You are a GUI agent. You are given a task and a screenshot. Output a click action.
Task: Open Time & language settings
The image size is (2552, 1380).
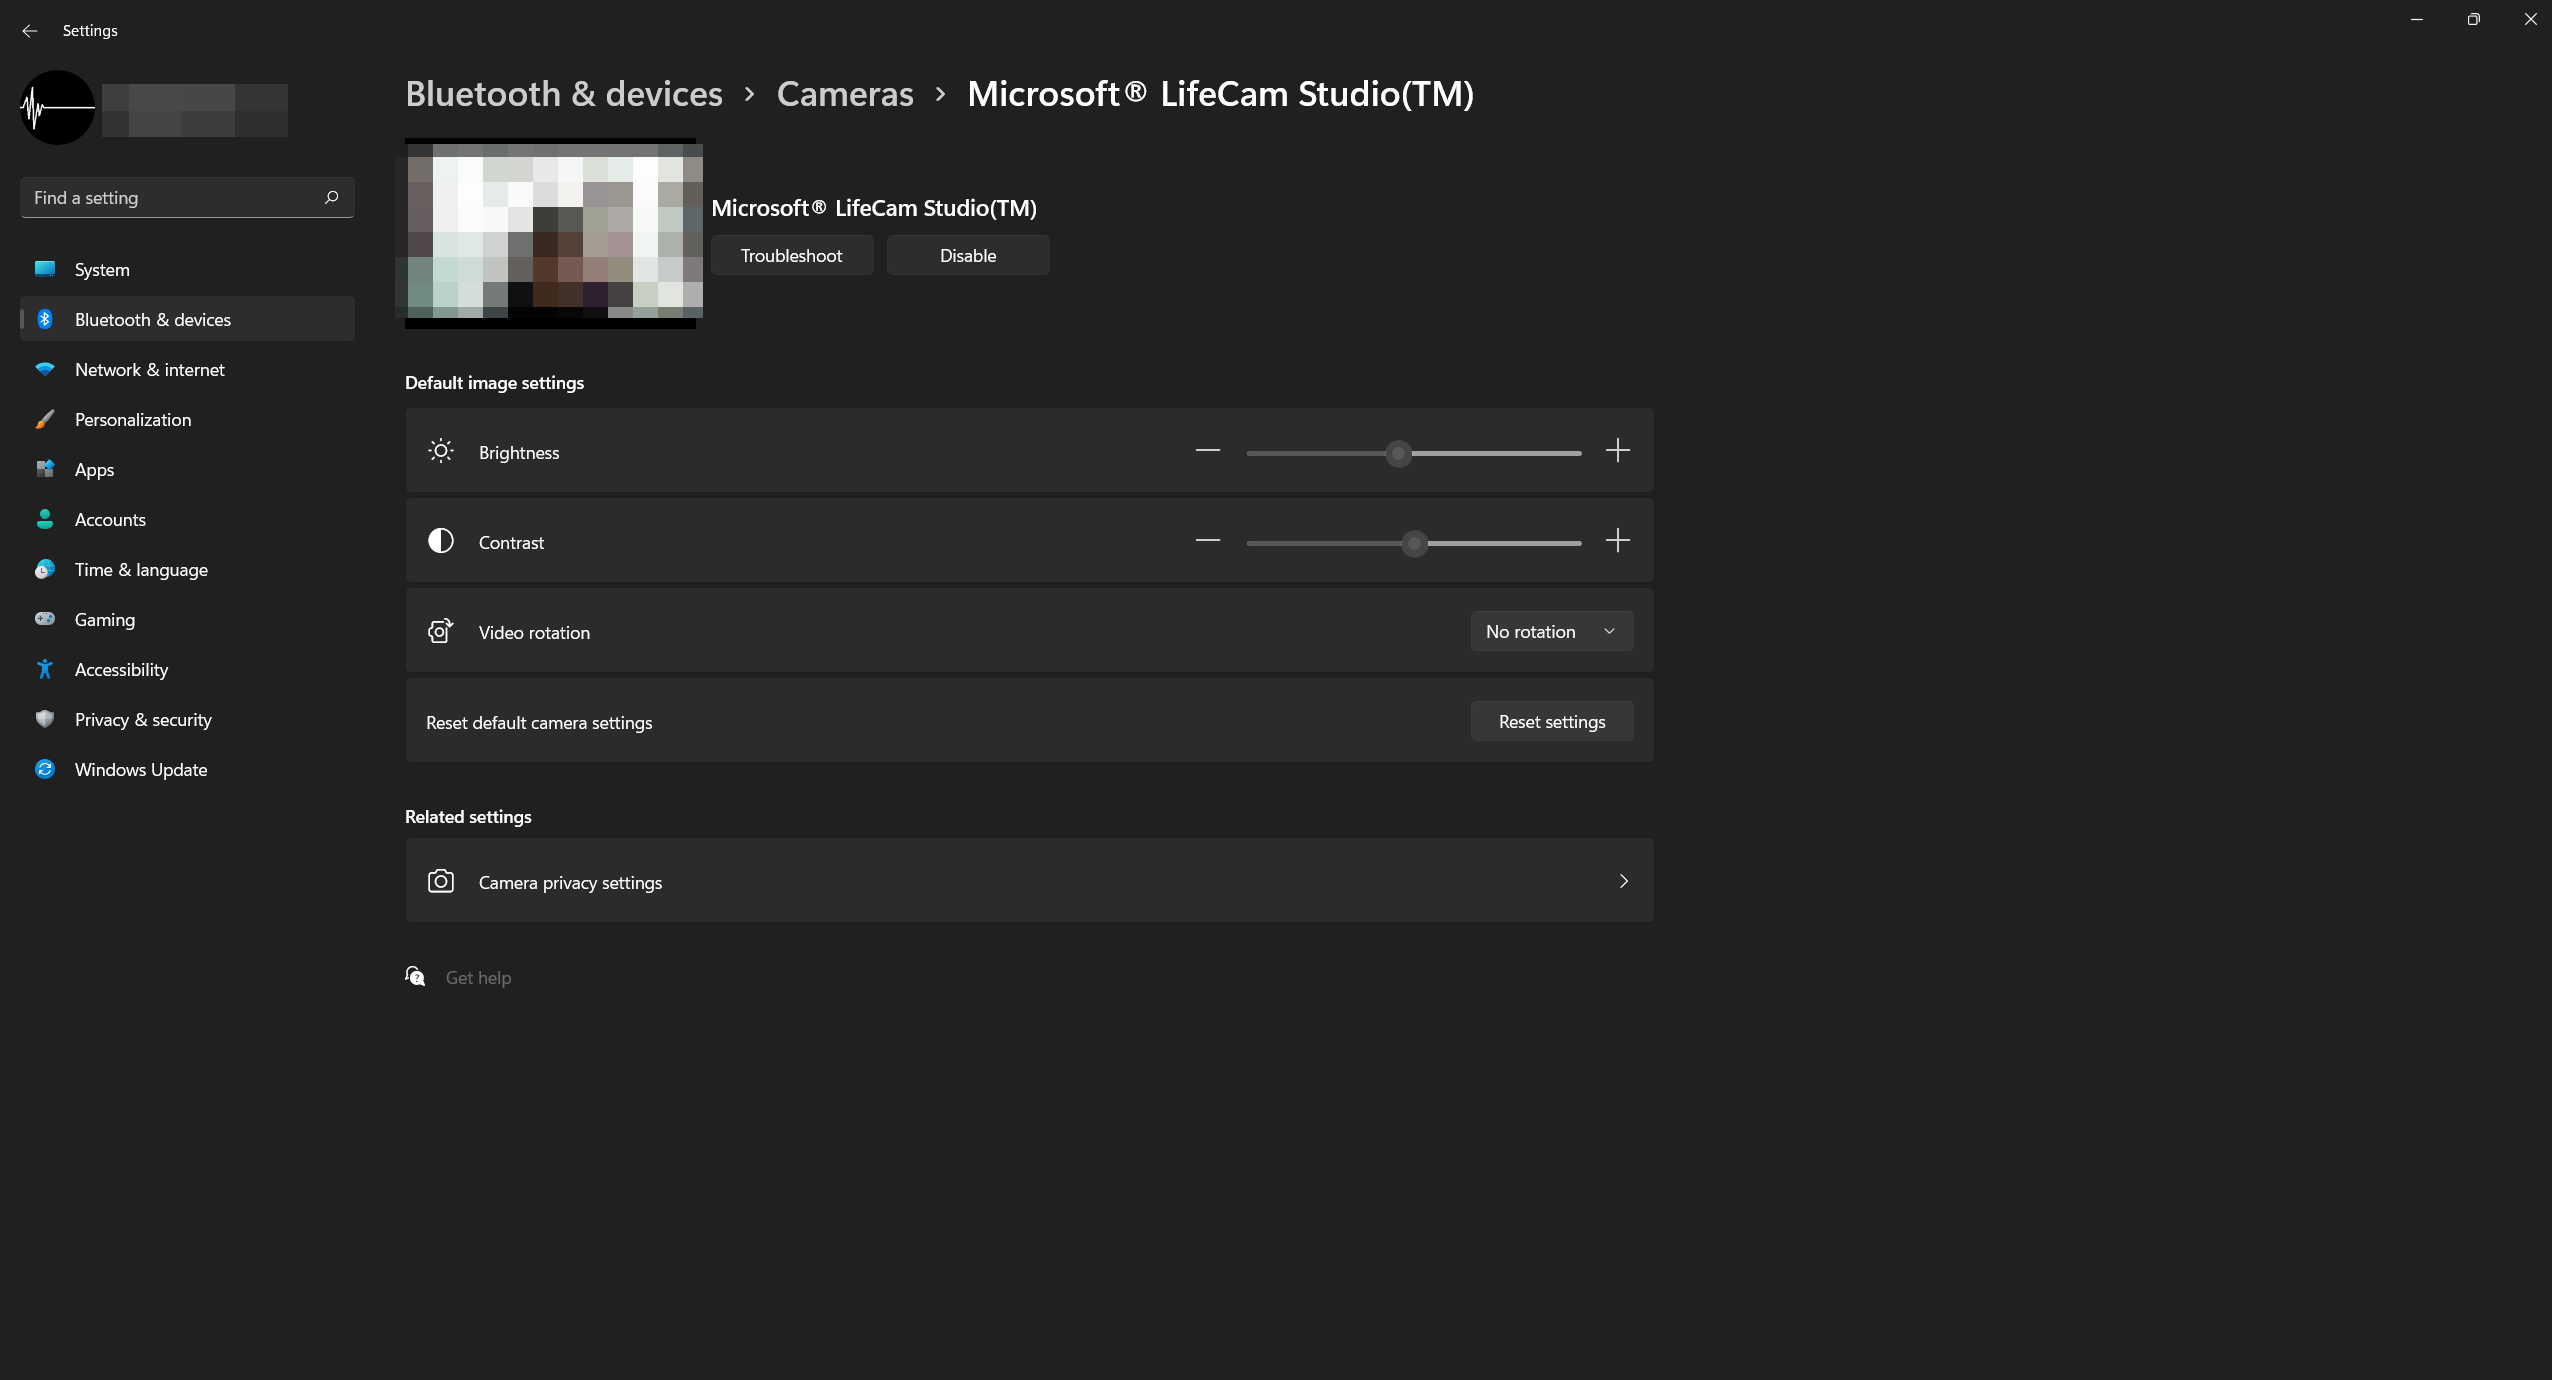pos(187,569)
